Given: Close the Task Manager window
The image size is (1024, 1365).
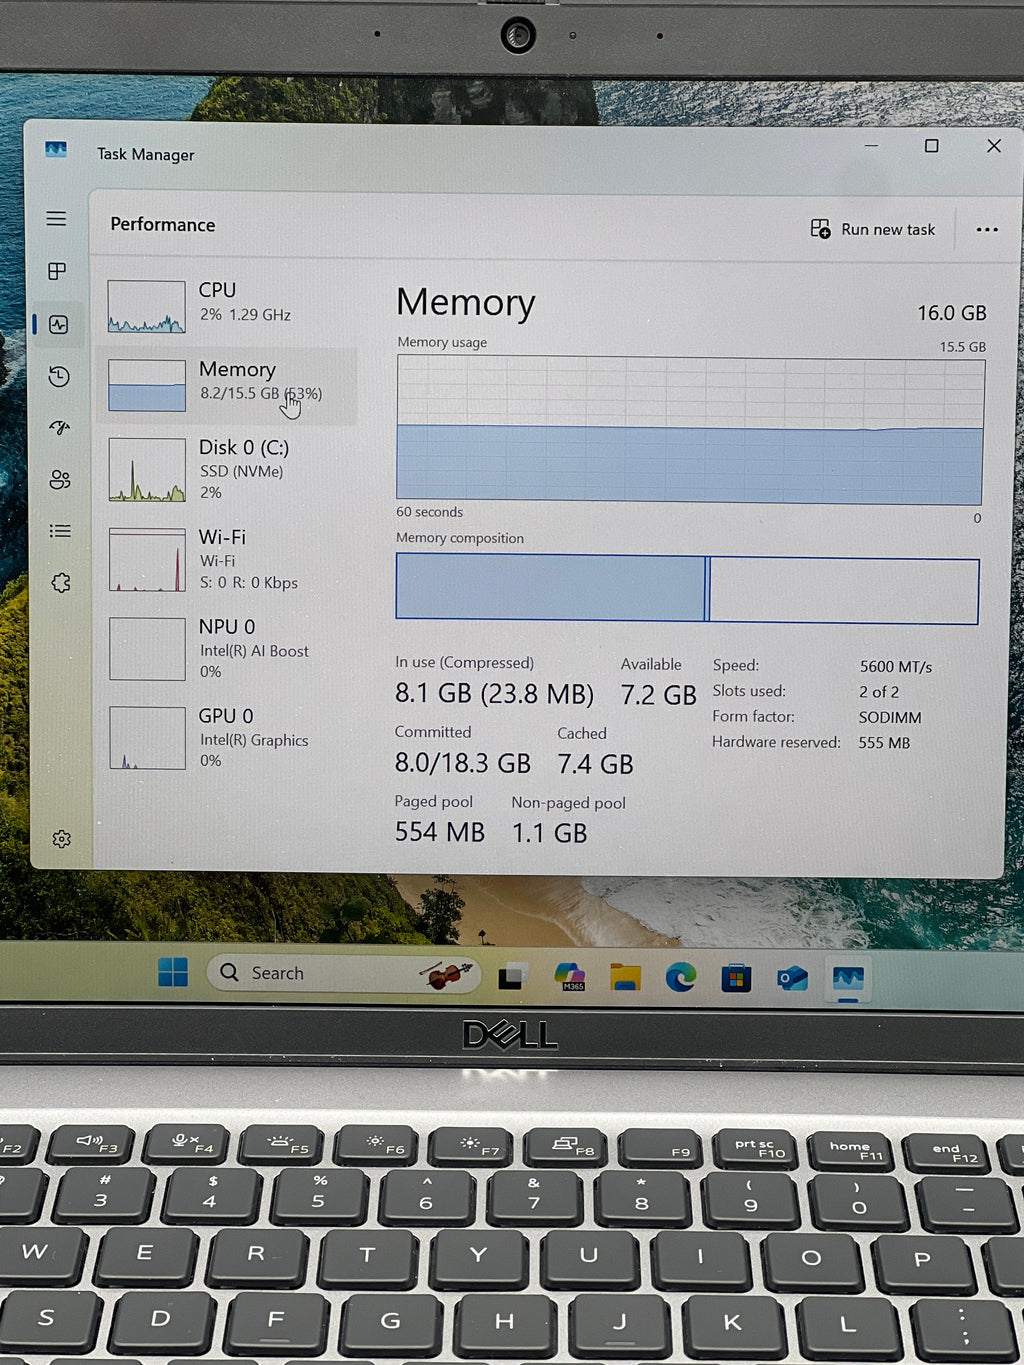Looking at the screenshot, I should click(x=994, y=146).
